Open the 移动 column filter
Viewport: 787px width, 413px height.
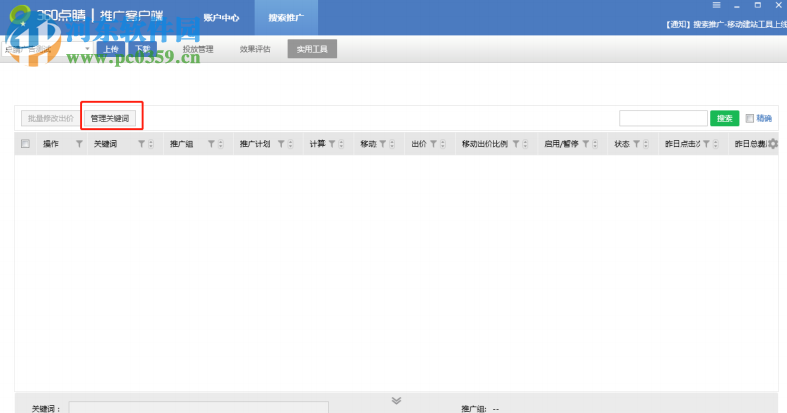click(383, 144)
